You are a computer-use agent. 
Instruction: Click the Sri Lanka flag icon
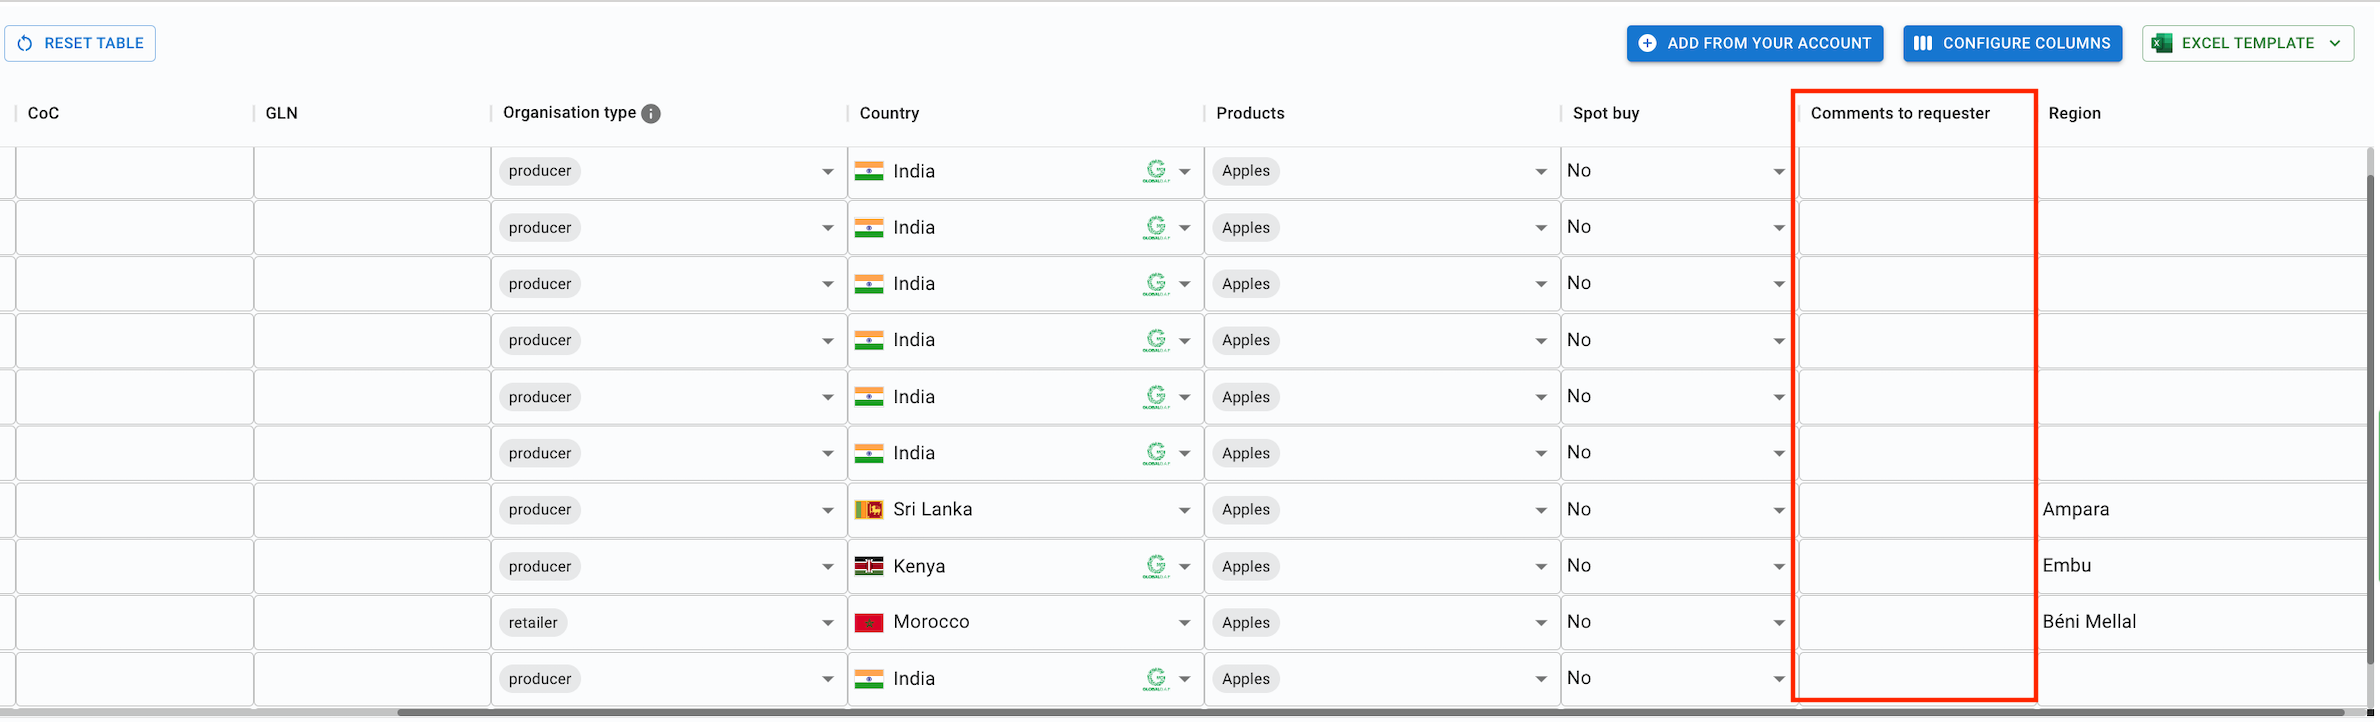coord(869,510)
